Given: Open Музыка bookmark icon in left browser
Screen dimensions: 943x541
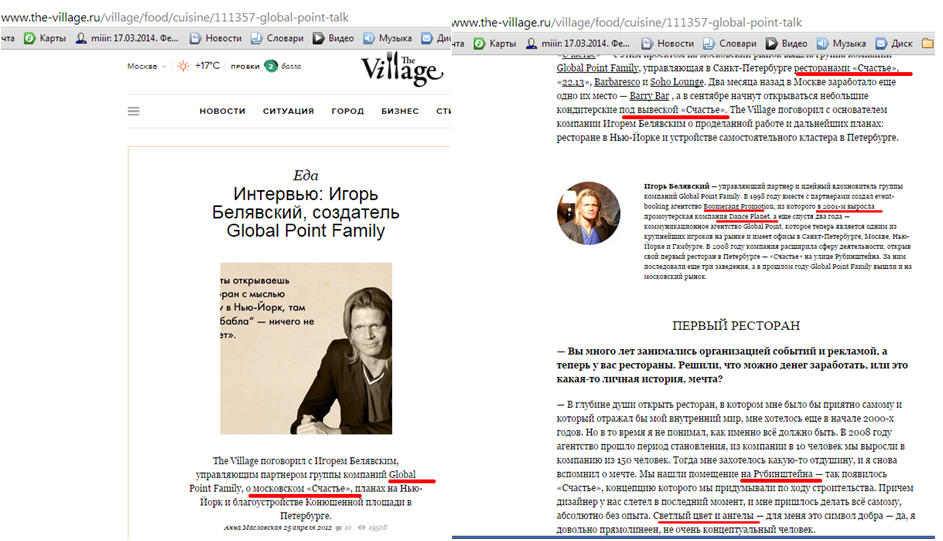Looking at the screenshot, I should [368, 38].
